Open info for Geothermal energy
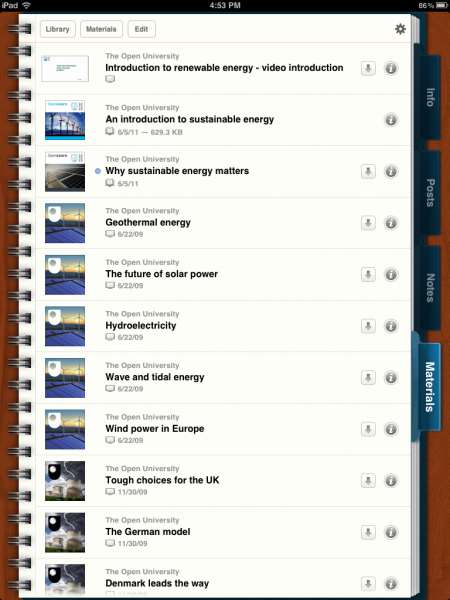The image size is (450, 600). tap(391, 223)
